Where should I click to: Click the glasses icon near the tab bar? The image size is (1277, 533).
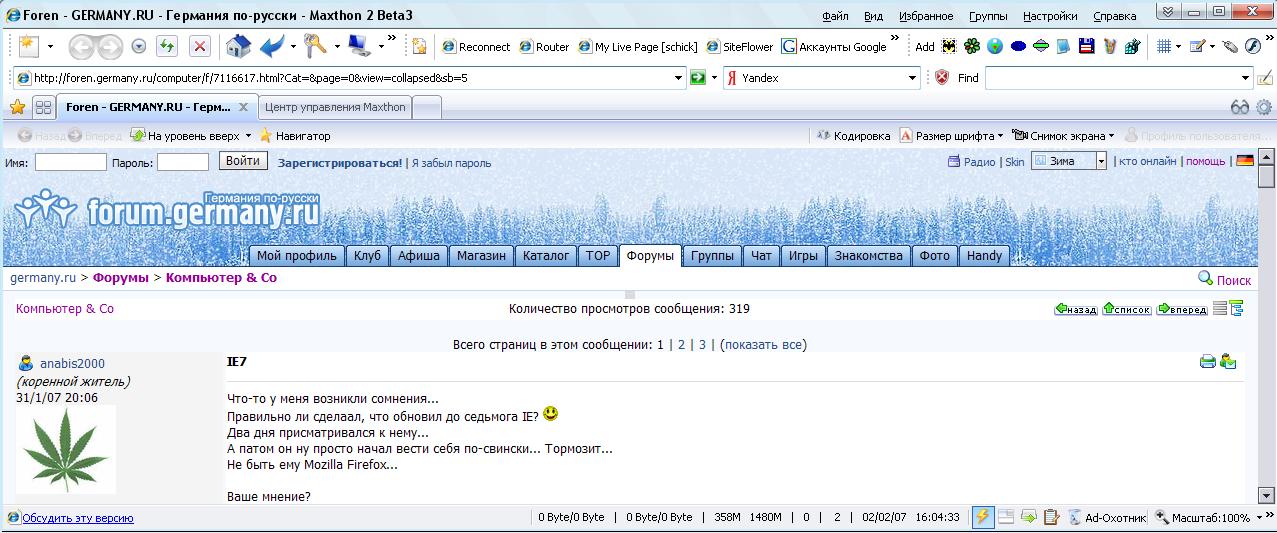[x=1240, y=107]
